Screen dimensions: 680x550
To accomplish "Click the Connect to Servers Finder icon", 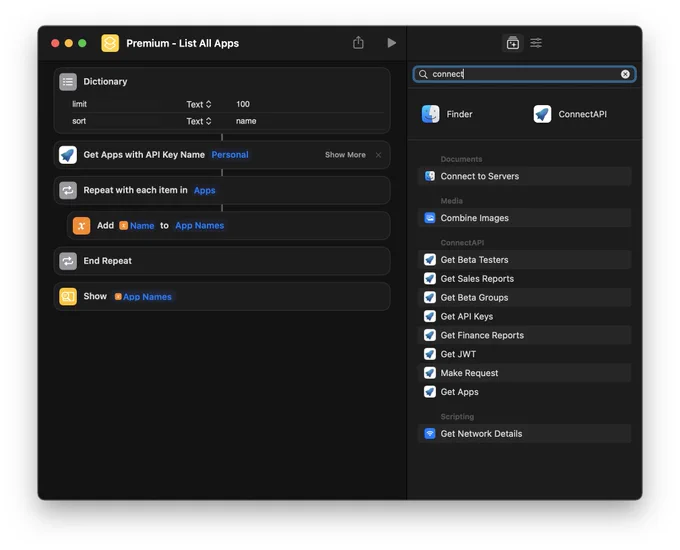I will click(429, 176).
